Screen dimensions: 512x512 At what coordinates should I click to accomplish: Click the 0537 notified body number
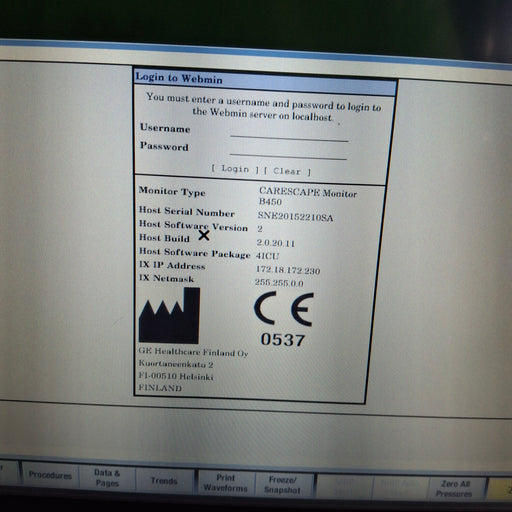(283, 340)
